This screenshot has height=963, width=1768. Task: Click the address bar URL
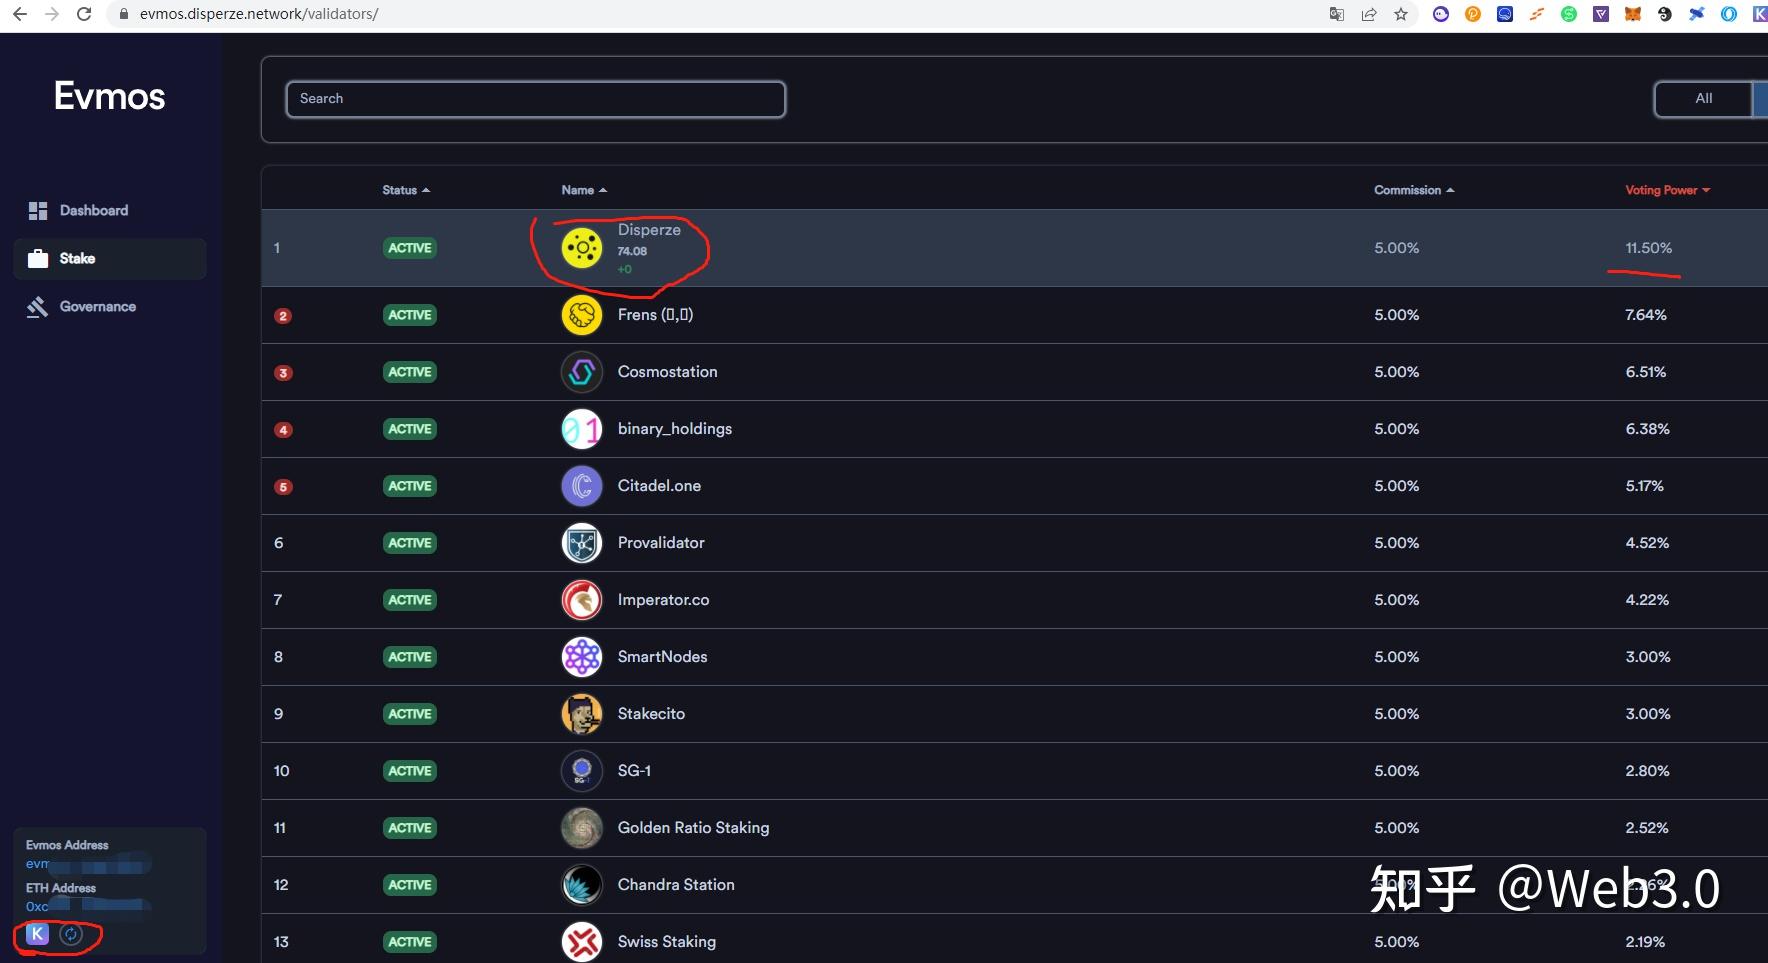point(259,14)
